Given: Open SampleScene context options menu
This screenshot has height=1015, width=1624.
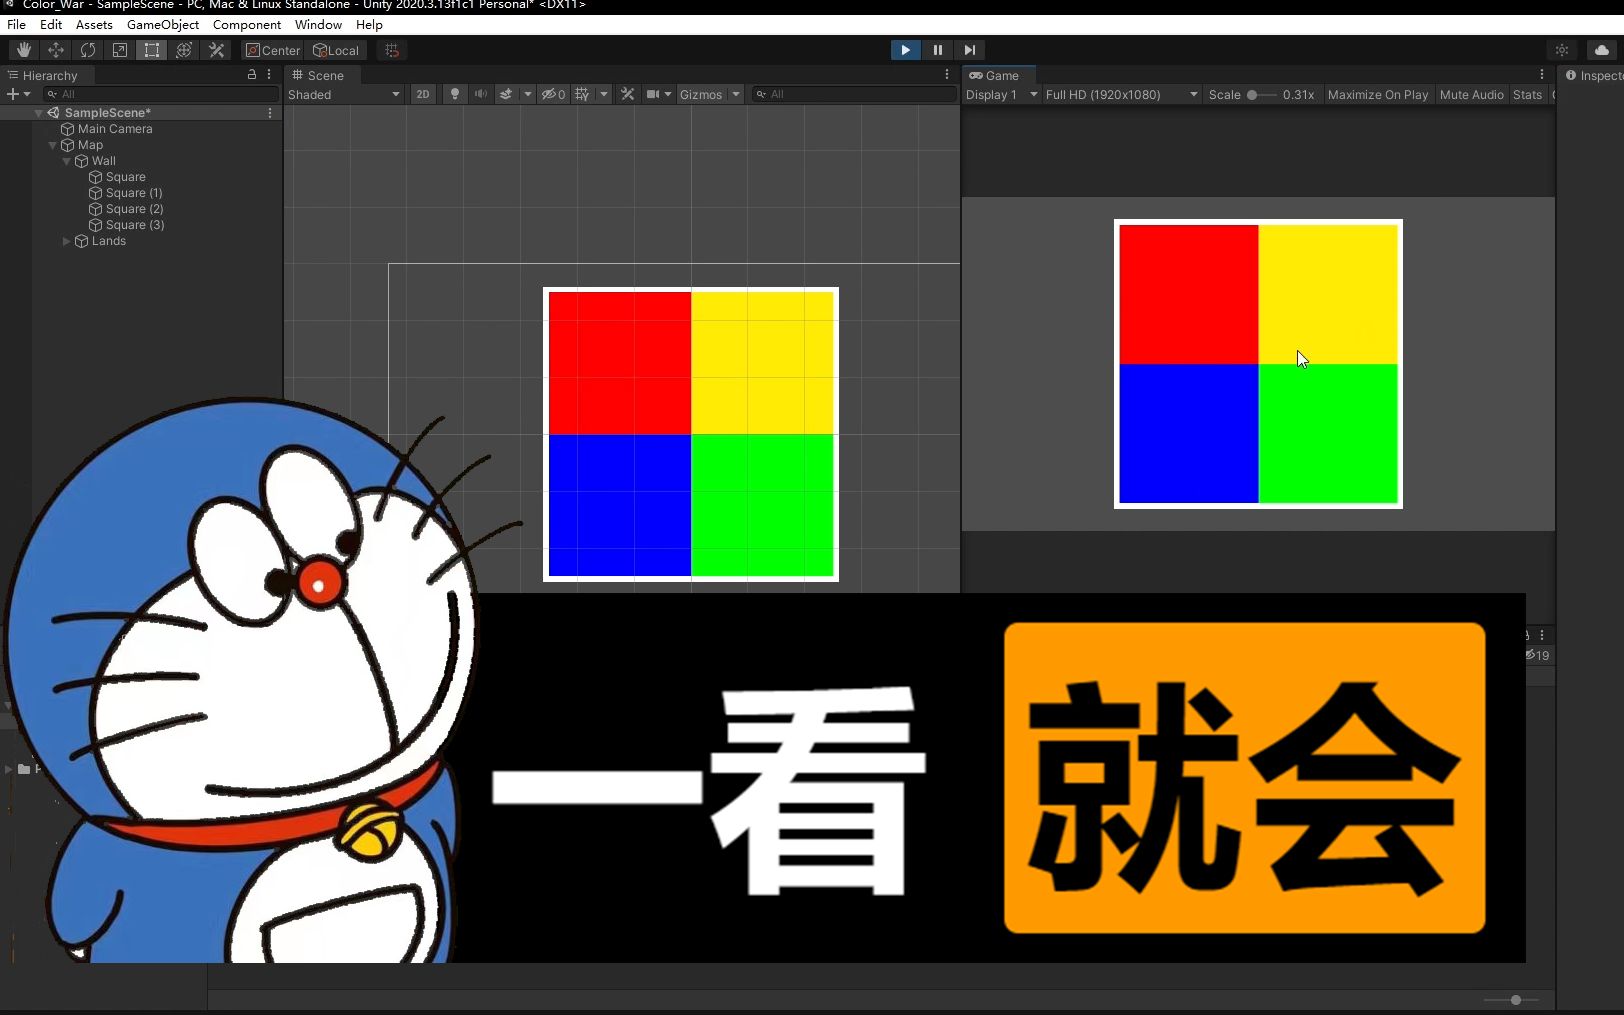Looking at the screenshot, I should [x=270, y=113].
